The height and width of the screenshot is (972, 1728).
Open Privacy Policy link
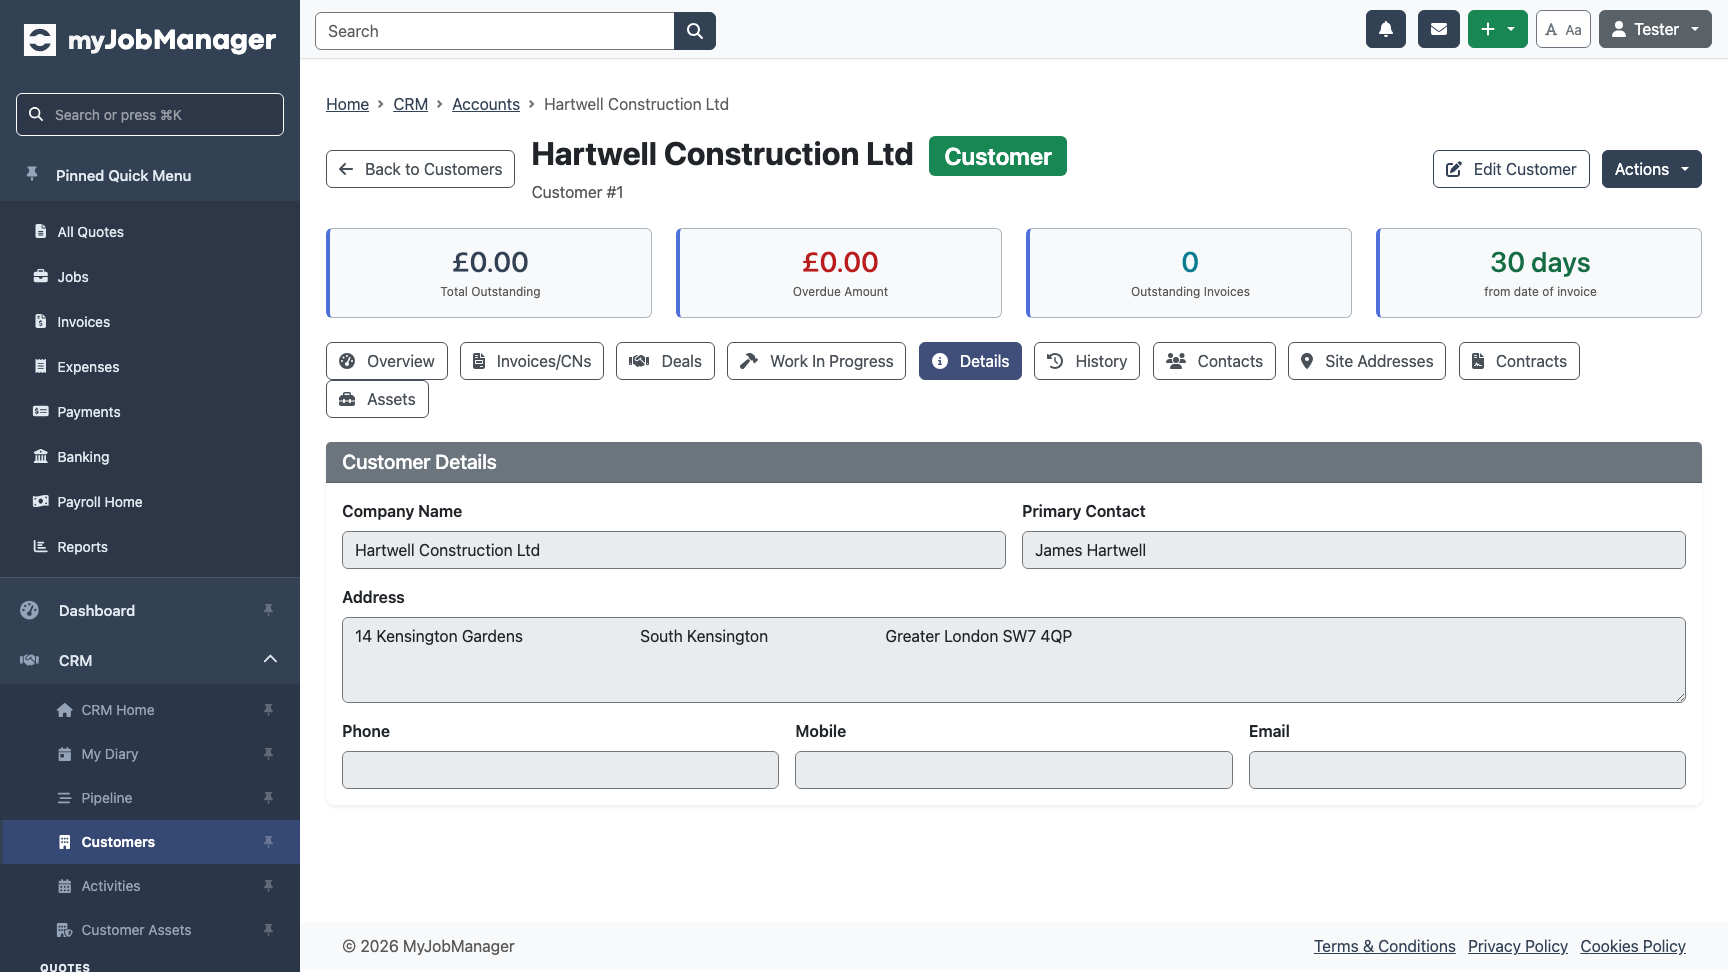coord(1518,946)
